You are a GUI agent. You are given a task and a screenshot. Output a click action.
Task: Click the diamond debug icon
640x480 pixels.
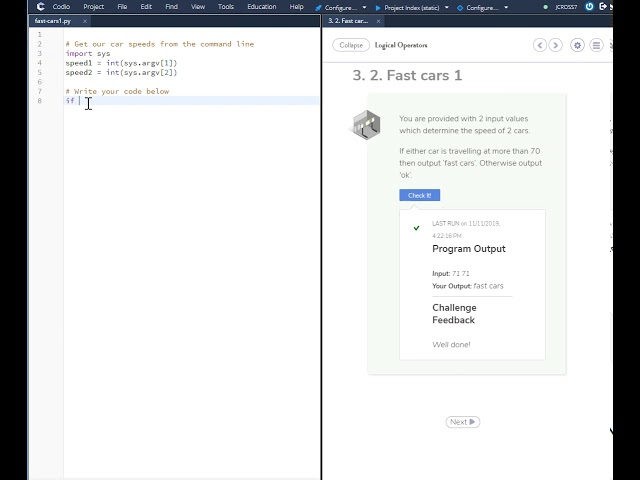click(460, 8)
